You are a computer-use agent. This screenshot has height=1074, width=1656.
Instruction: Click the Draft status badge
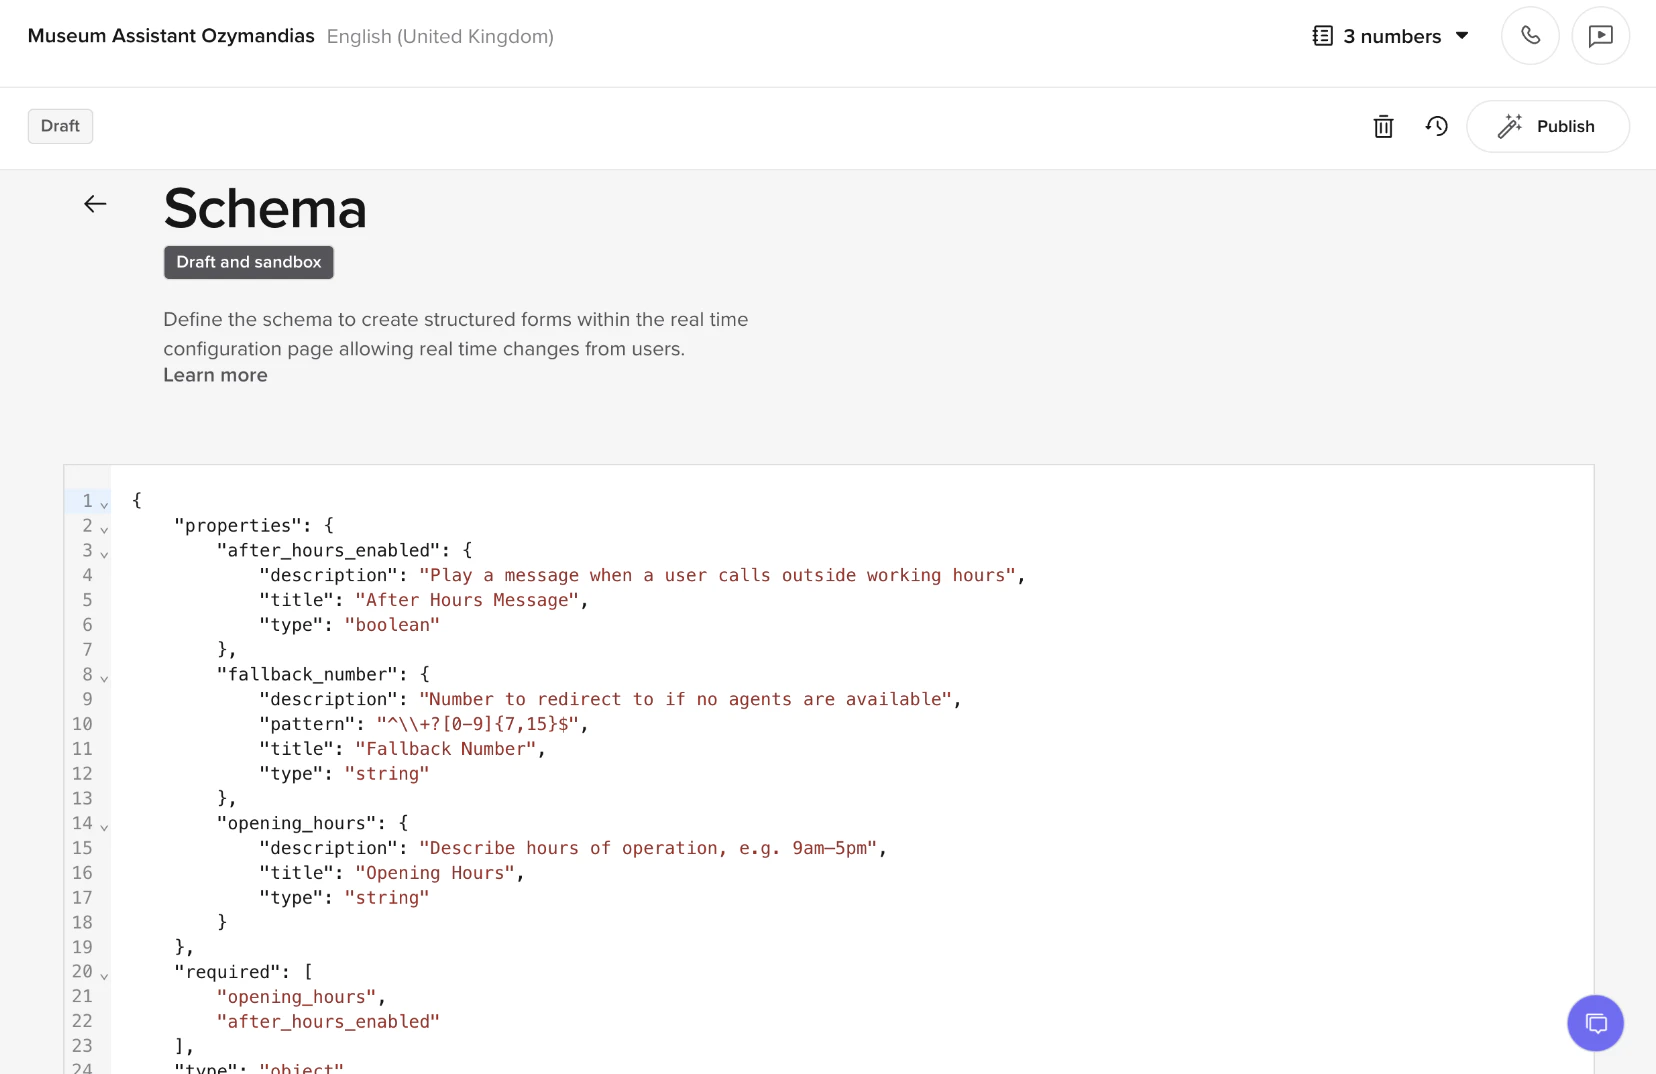click(x=59, y=126)
